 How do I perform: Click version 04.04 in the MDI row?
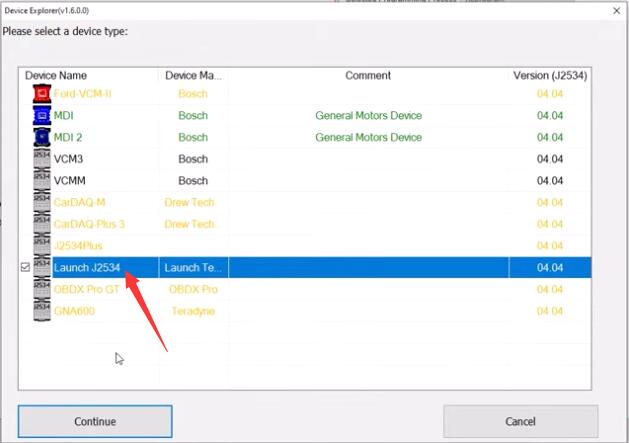click(x=550, y=116)
